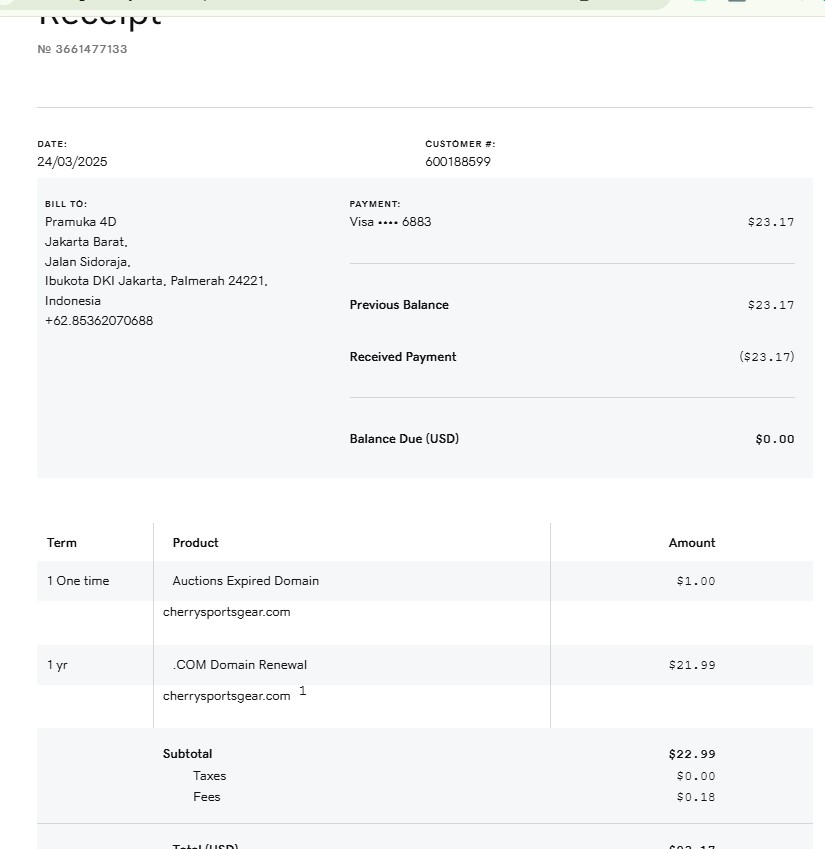This screenshot has height=849, width=825.
Task: Click the Product column header
Action: tap(195, 543)
